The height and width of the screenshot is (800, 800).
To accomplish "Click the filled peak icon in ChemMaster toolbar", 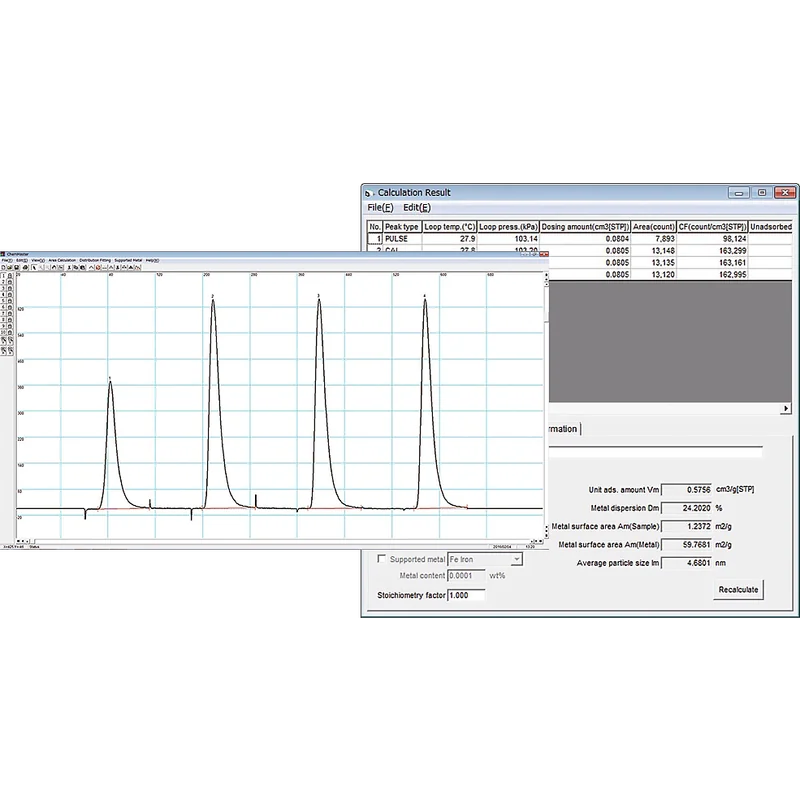I will click(131, 267).
